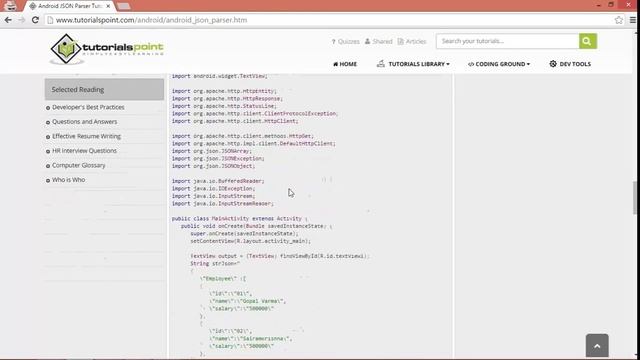Open Effective Resume Writing link
The image size is (640, 360).
87,136
